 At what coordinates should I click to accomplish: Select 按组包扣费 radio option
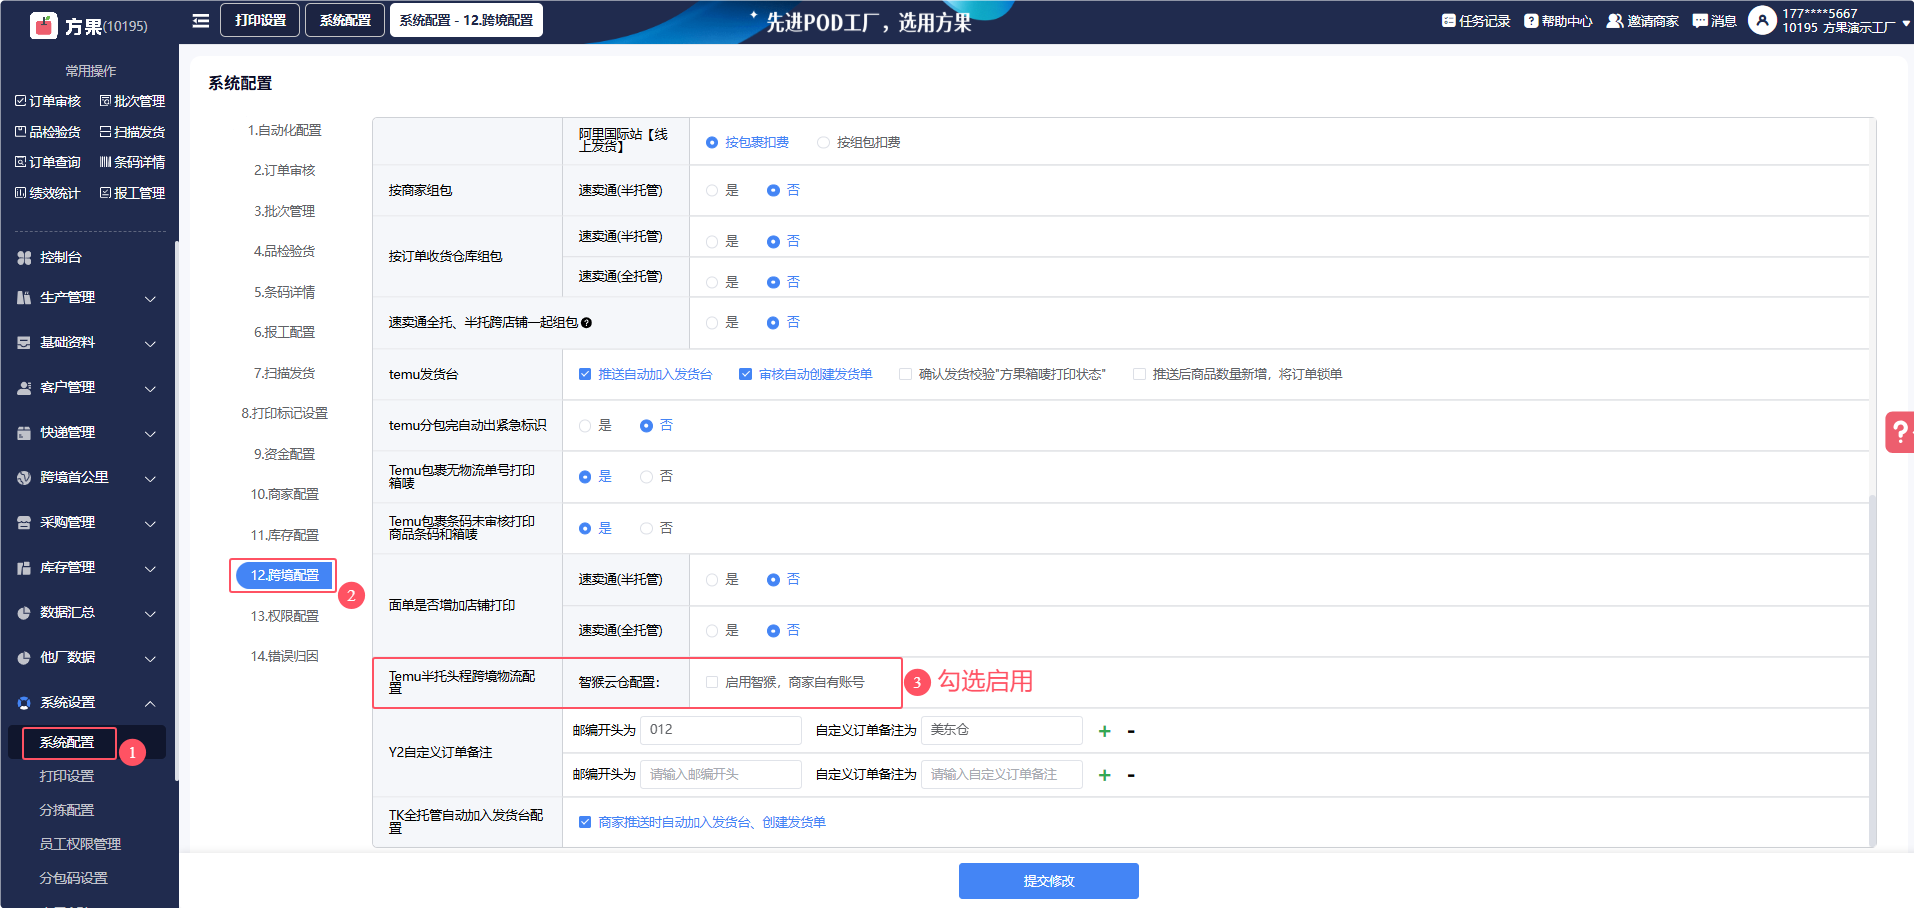[x=823, y=143]
